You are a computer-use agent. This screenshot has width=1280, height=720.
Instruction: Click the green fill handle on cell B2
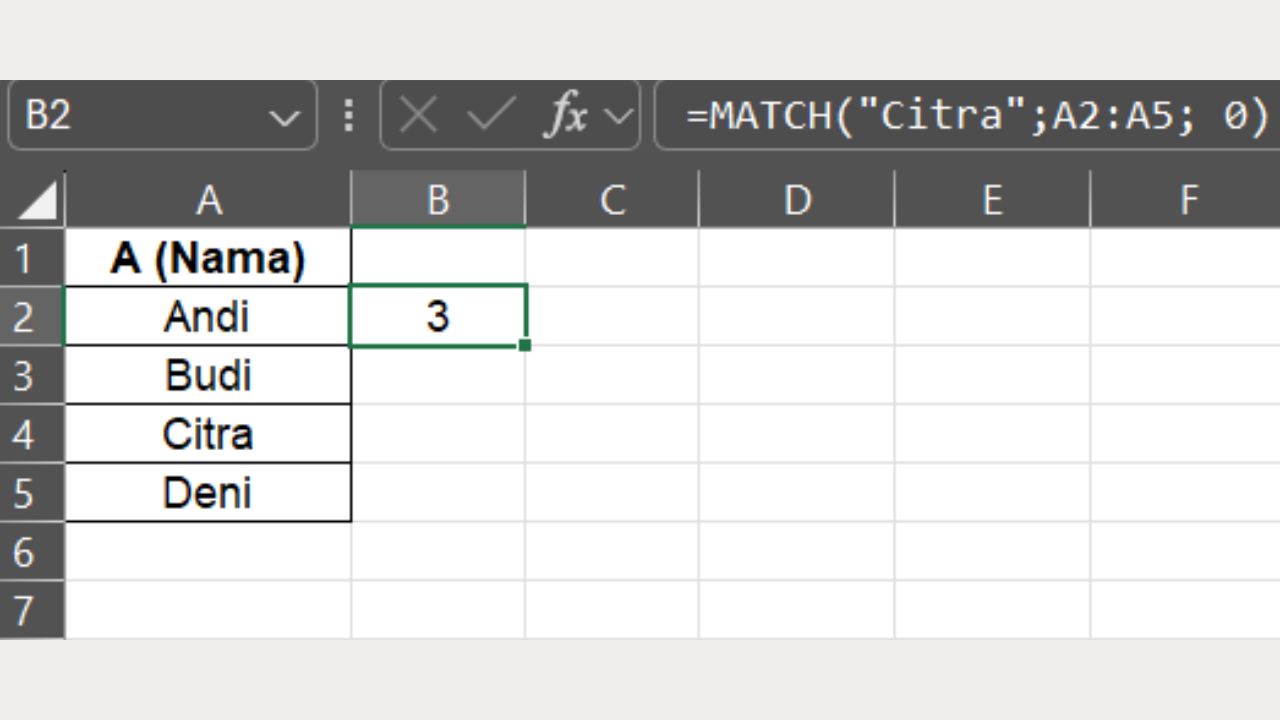524,345
